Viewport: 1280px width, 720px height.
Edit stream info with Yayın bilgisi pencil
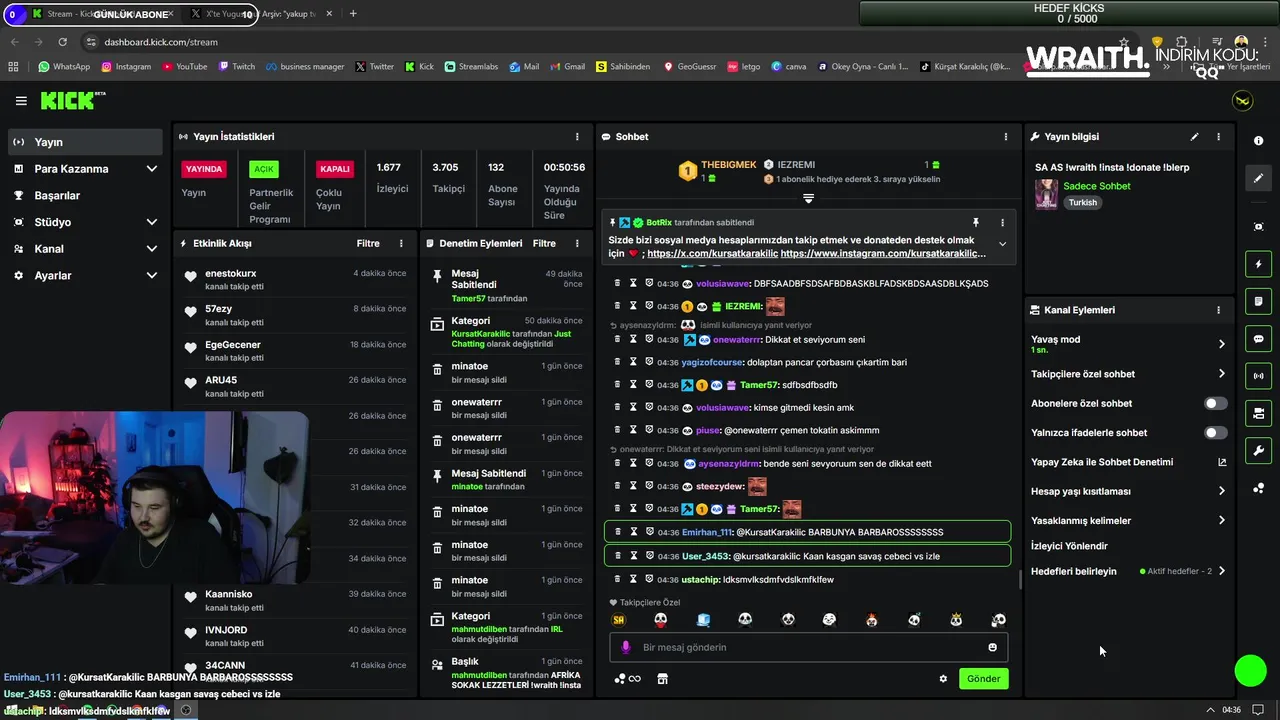(x=1194, y=137)
